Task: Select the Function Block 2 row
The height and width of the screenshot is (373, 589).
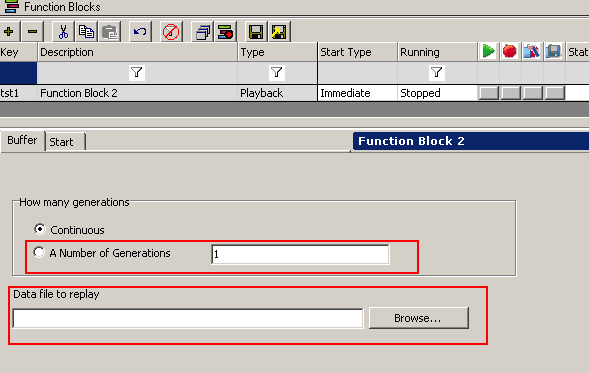Action: [x=294, y=93]
